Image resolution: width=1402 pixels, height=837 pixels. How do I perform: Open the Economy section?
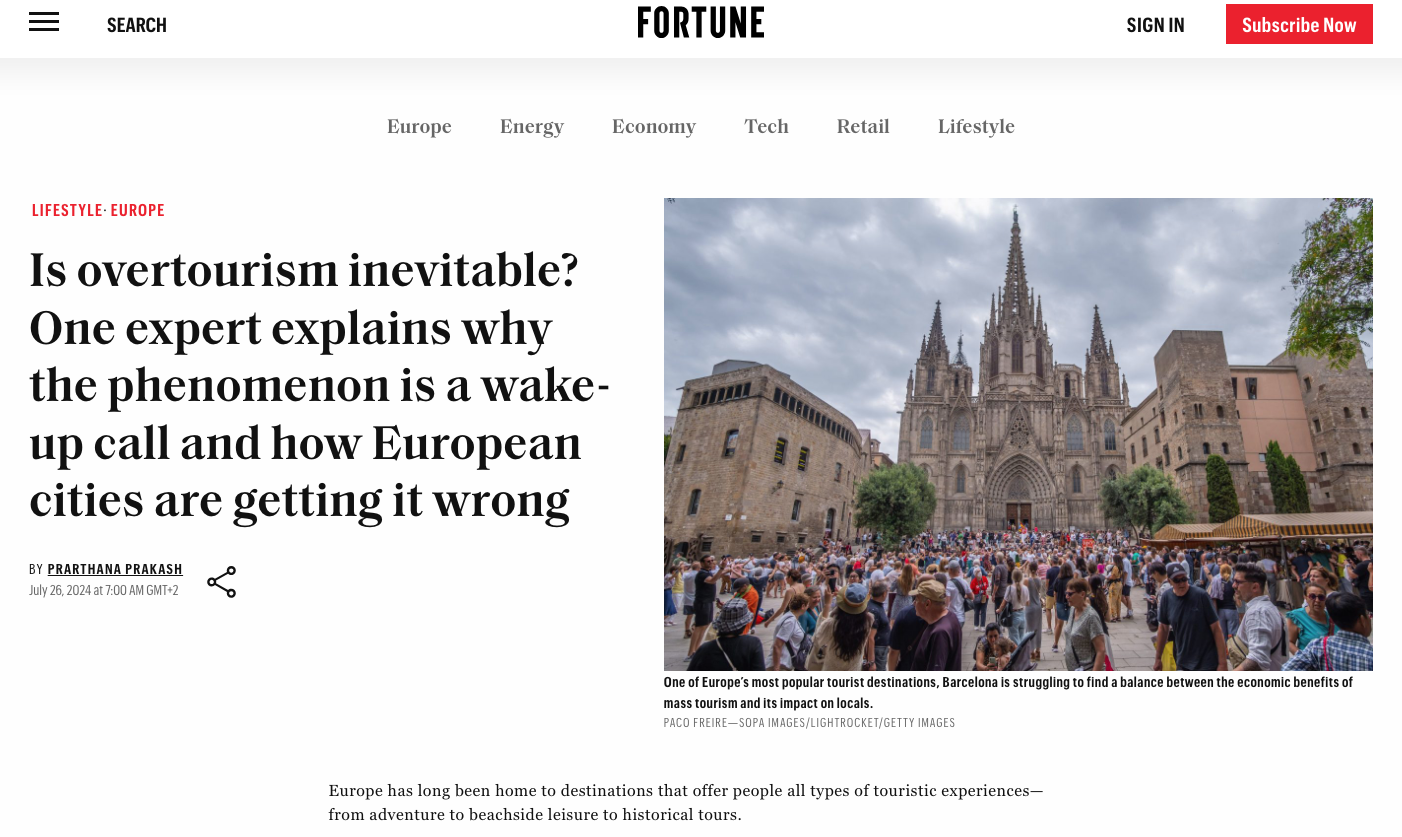coord(654,127)
